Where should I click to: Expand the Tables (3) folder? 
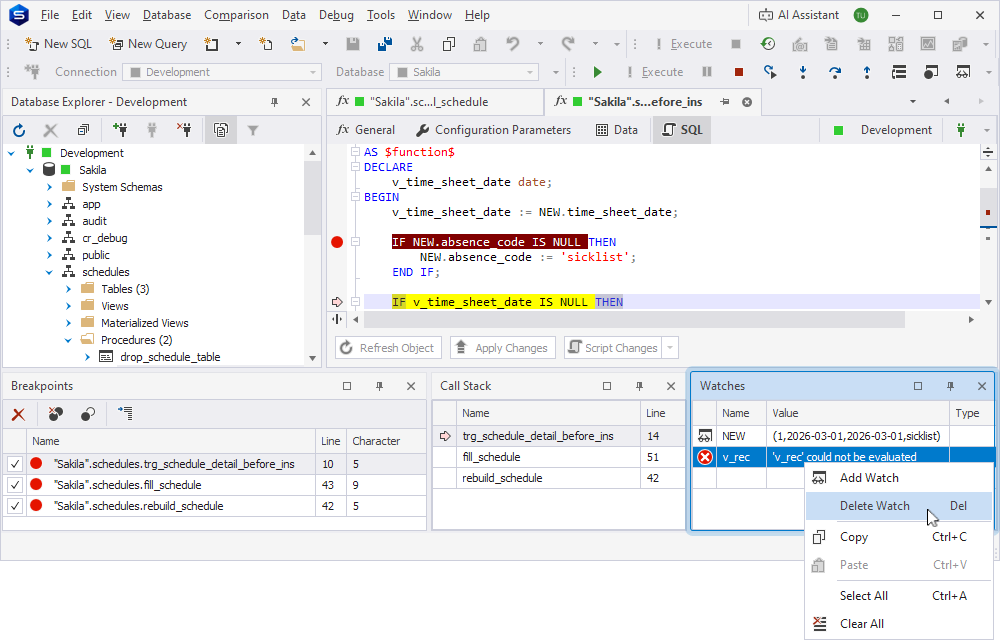[x=68, y=289]
